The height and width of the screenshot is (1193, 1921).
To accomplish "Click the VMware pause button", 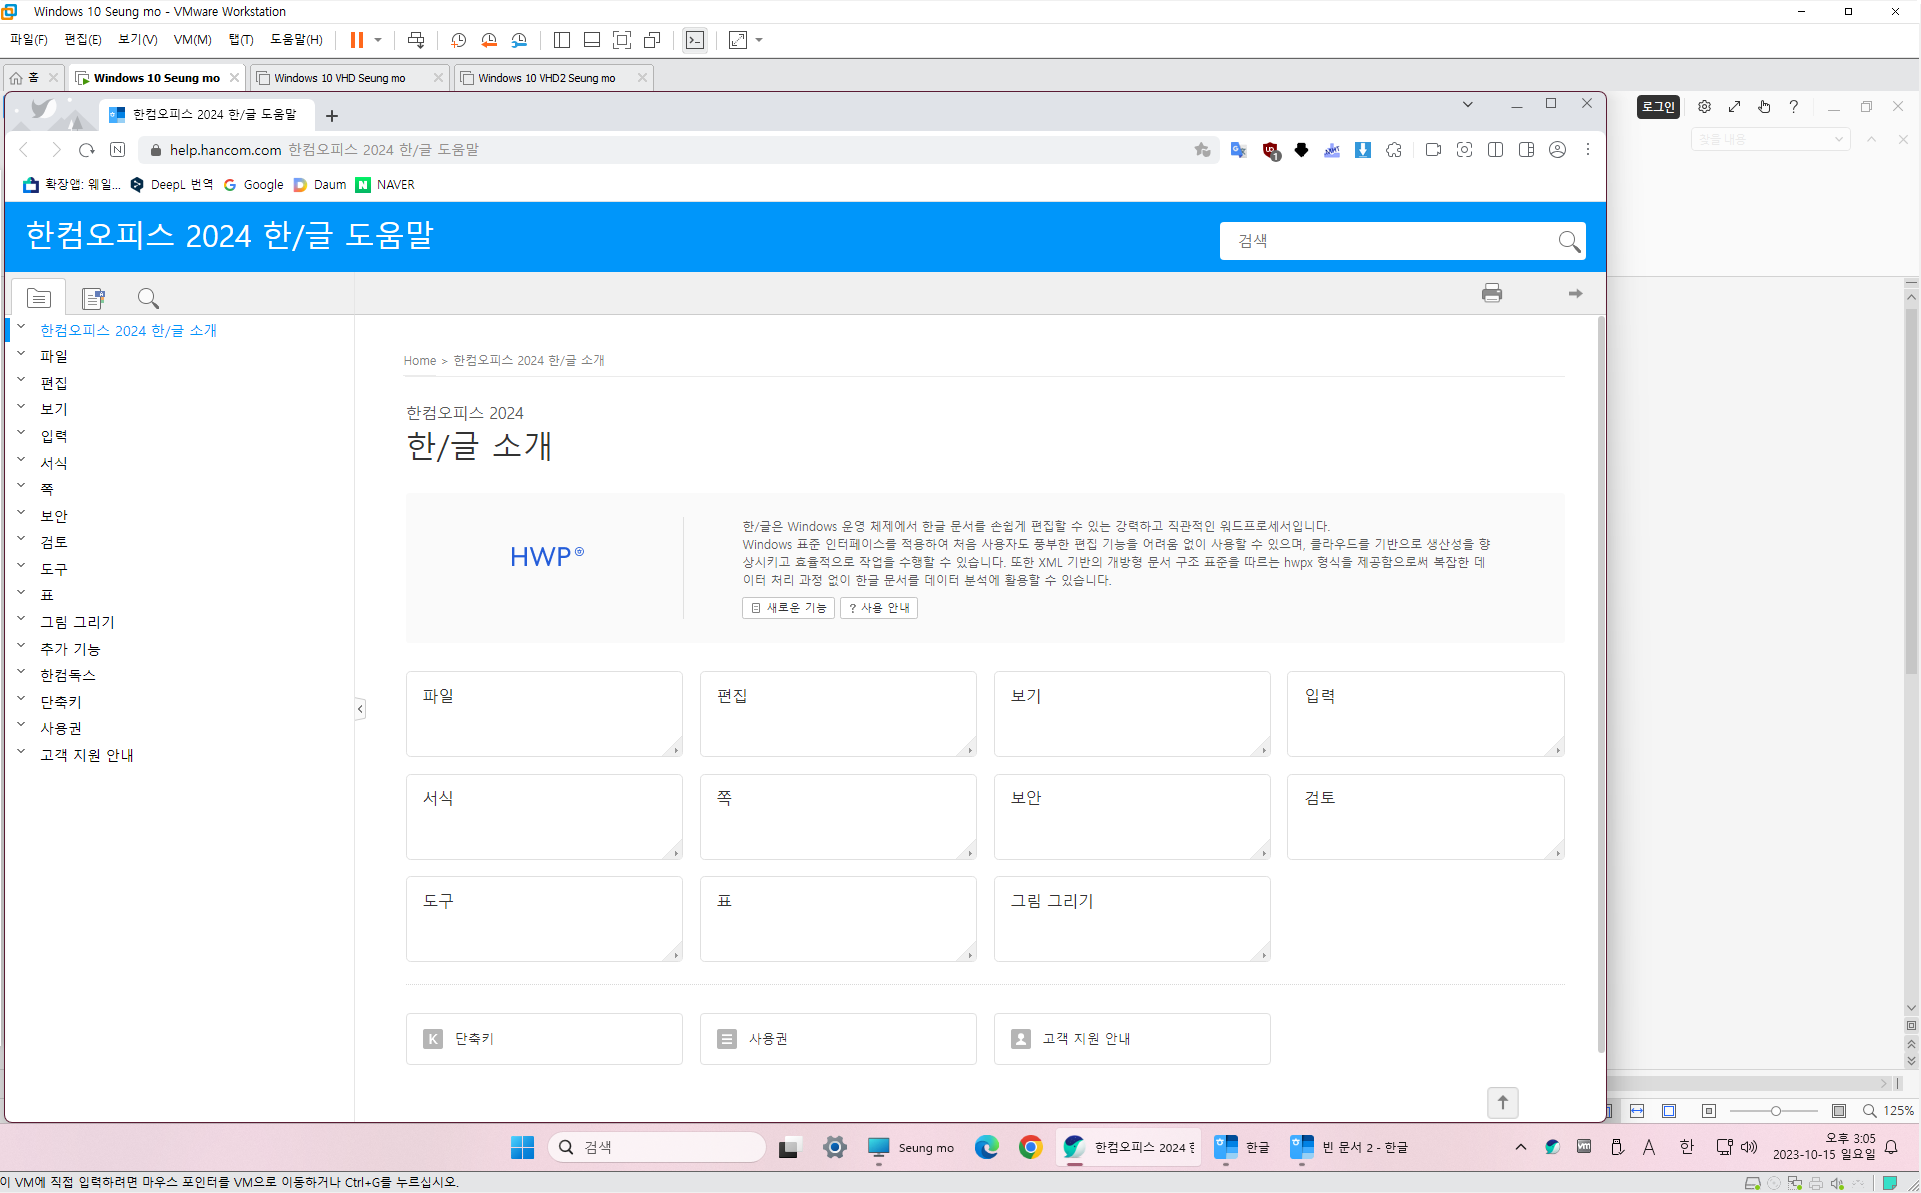I will 356,40.
